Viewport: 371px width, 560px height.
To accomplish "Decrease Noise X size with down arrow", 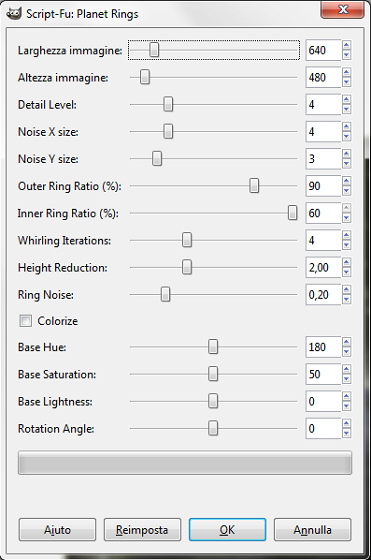I will 346,137.
